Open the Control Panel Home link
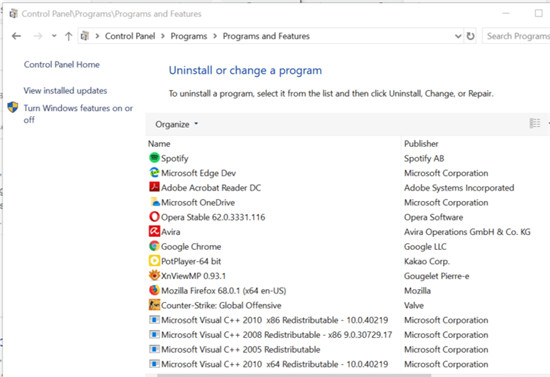 (62, 65)
